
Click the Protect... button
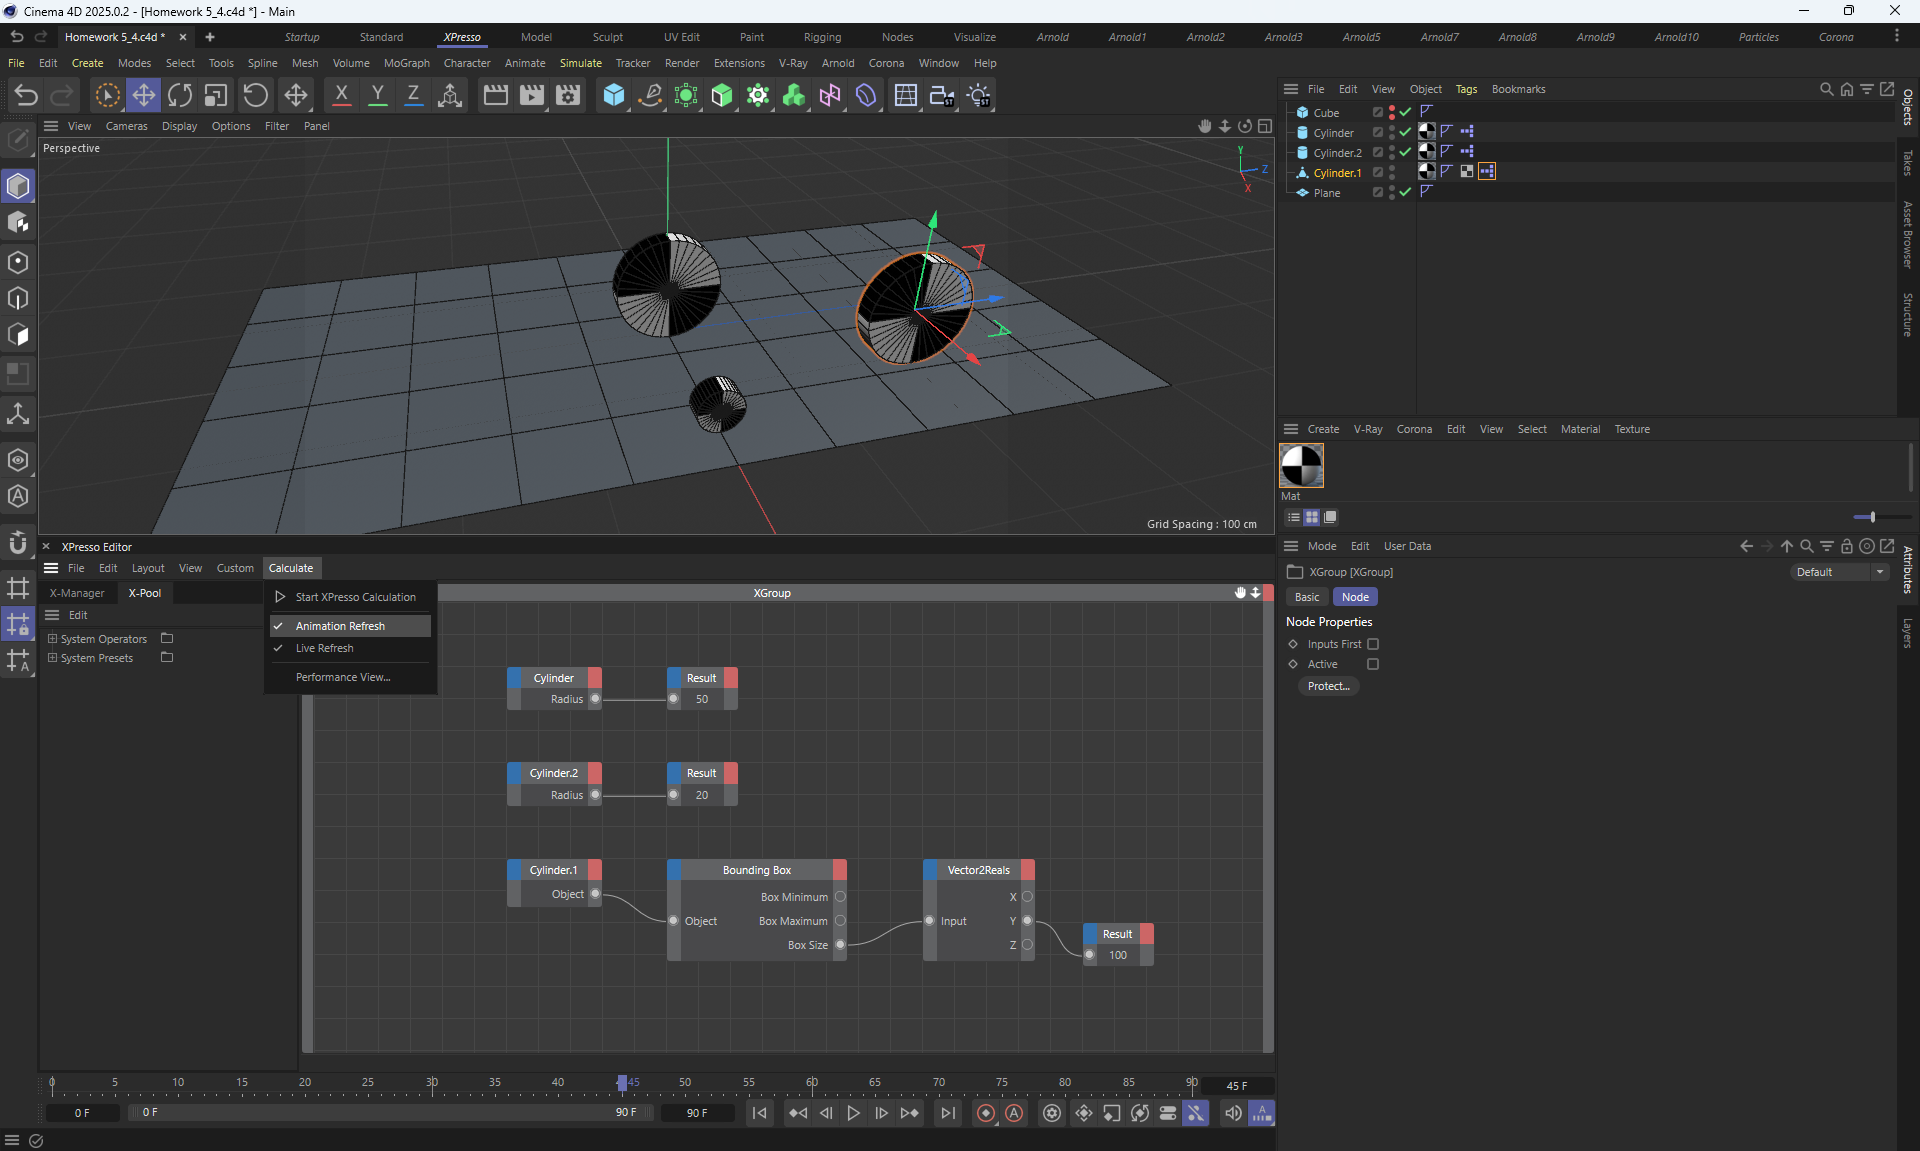point(1328,686)
